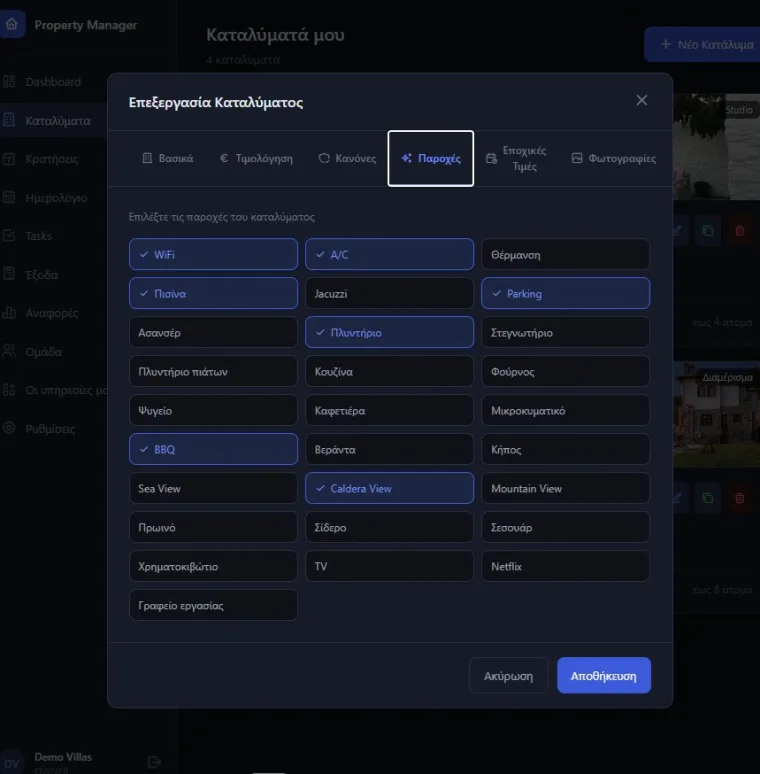The height and width of the screenshot is (774, 760).
Task: Click the red delete icon on Διαμέρισμα card
Action: point(739,498)
